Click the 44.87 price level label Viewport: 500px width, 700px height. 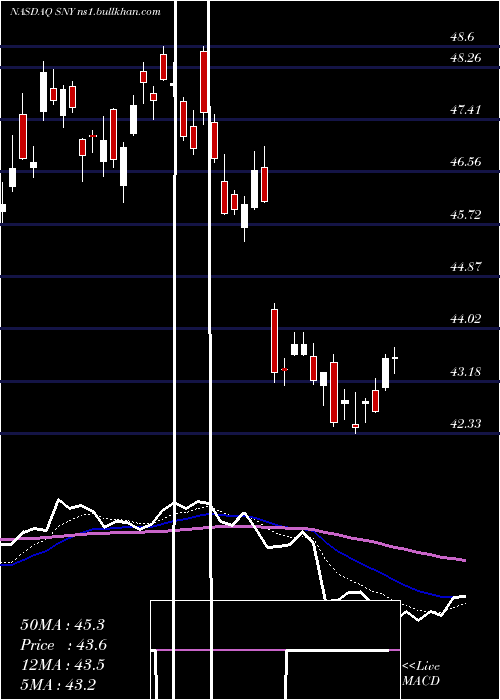point(465,267)
